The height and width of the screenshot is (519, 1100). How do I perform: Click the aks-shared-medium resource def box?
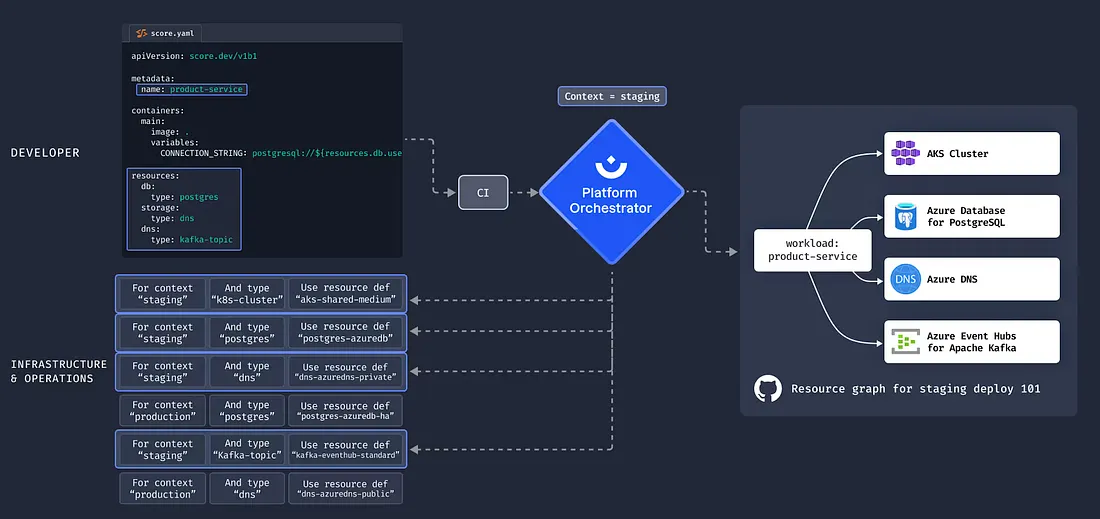click(x=346, y=294)
